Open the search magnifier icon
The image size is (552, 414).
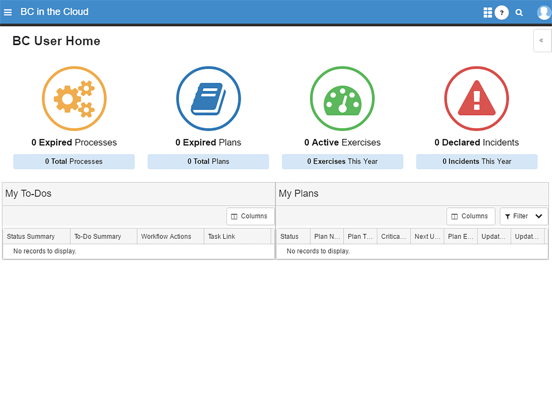tap(519, 13)
